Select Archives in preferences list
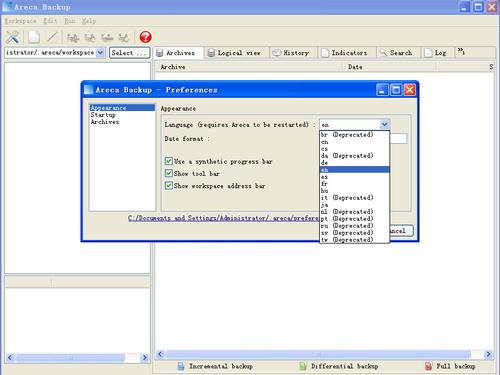The image size is (500, 375). [x=122, y=122]
